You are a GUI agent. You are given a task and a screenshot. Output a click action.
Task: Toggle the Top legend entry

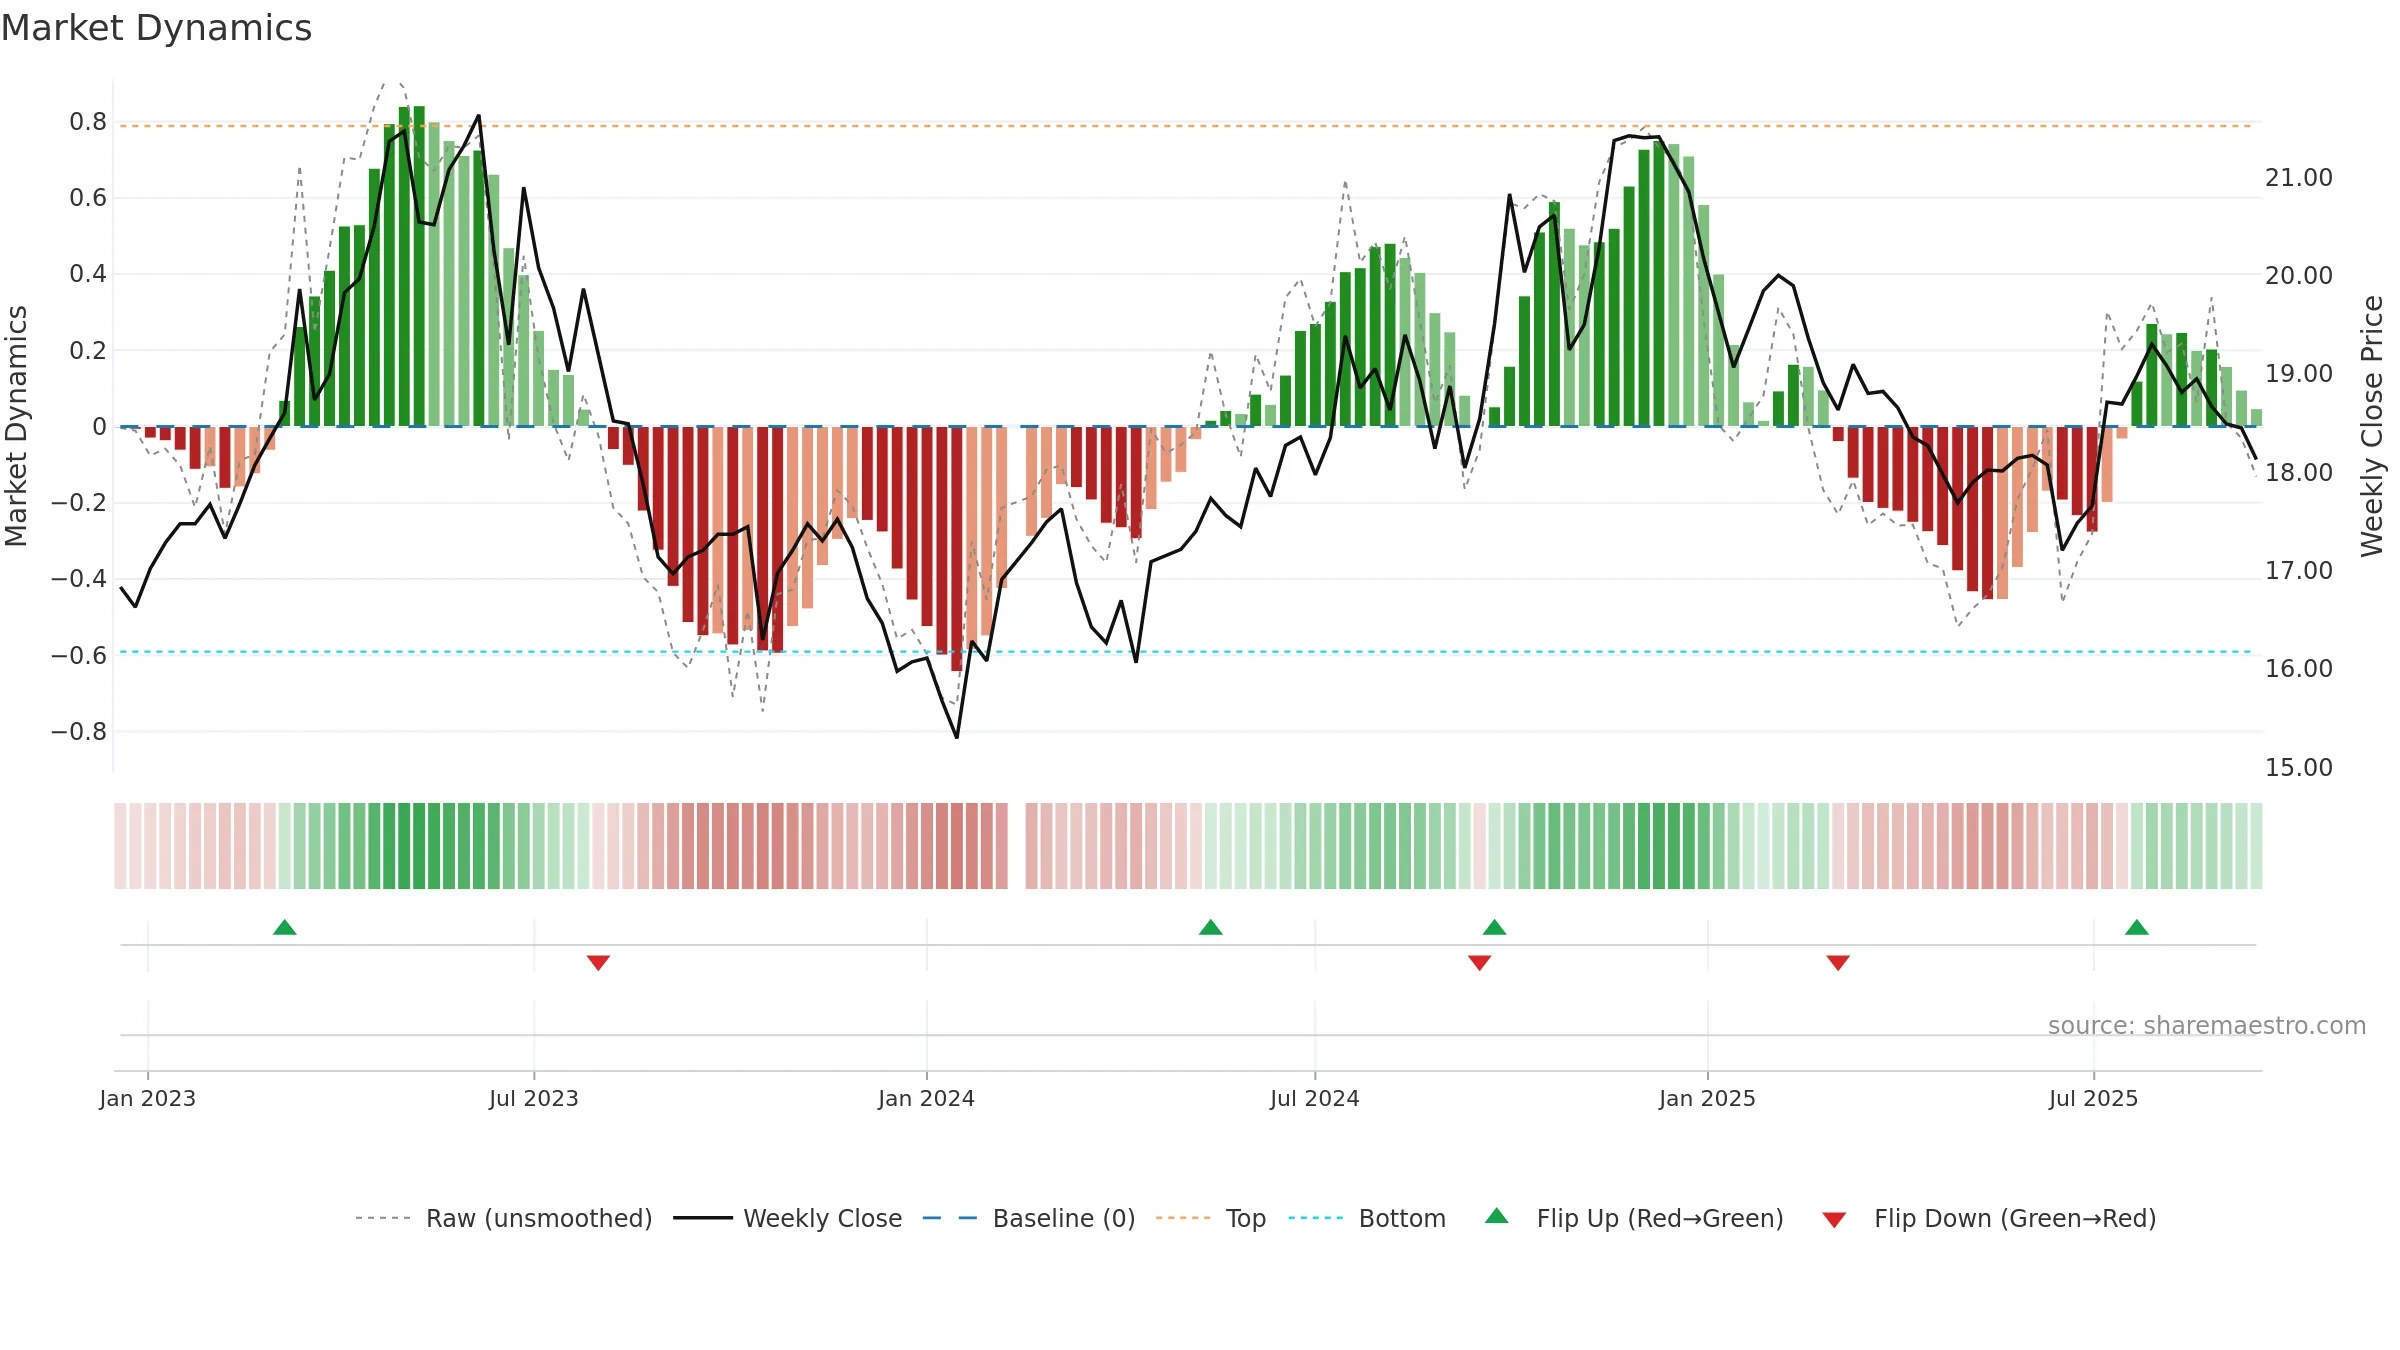point(1211,1218)
